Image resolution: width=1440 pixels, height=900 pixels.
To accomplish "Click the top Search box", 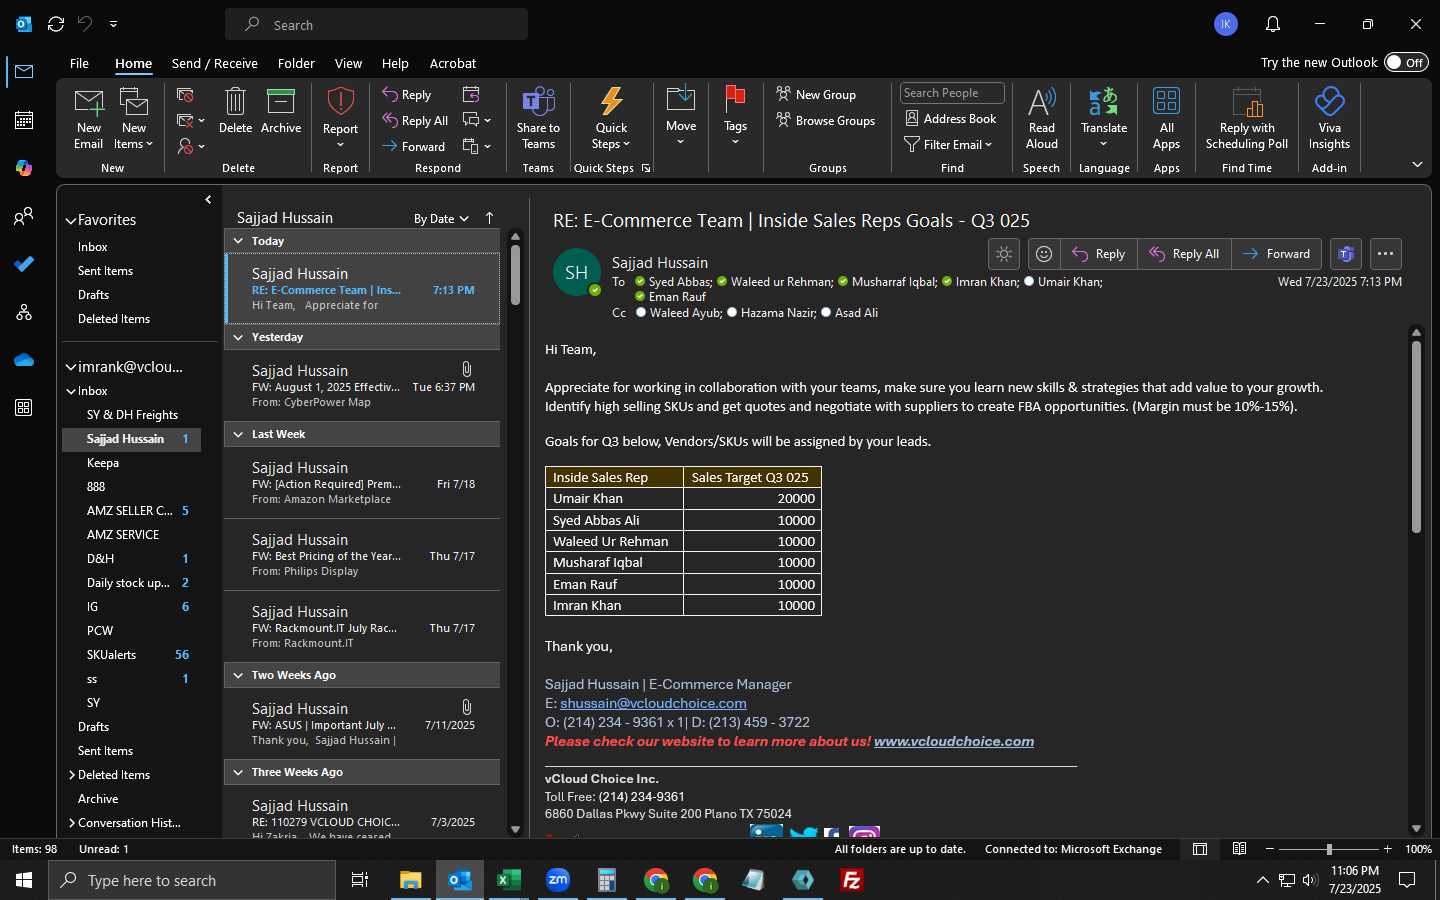I will (x=376, y=24).
